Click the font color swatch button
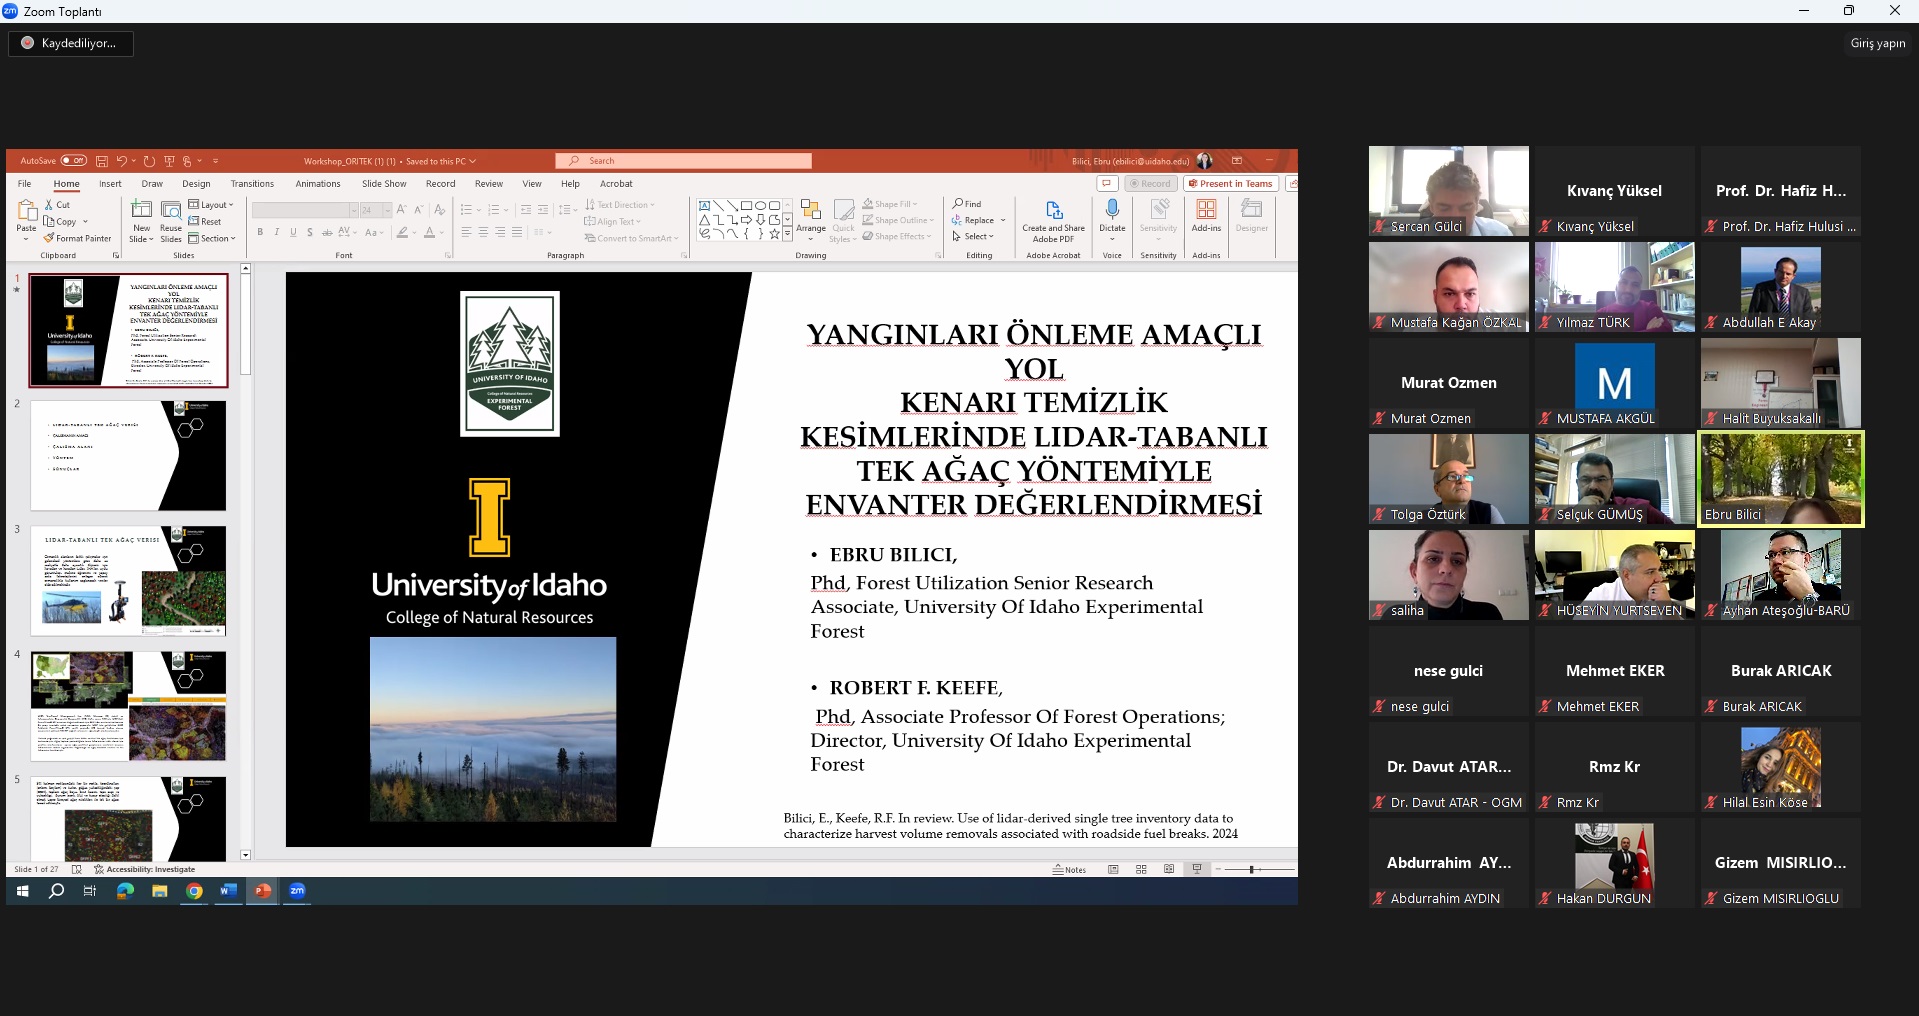This screenshot has width=1919, height=1016. click(x=429, y=232)
